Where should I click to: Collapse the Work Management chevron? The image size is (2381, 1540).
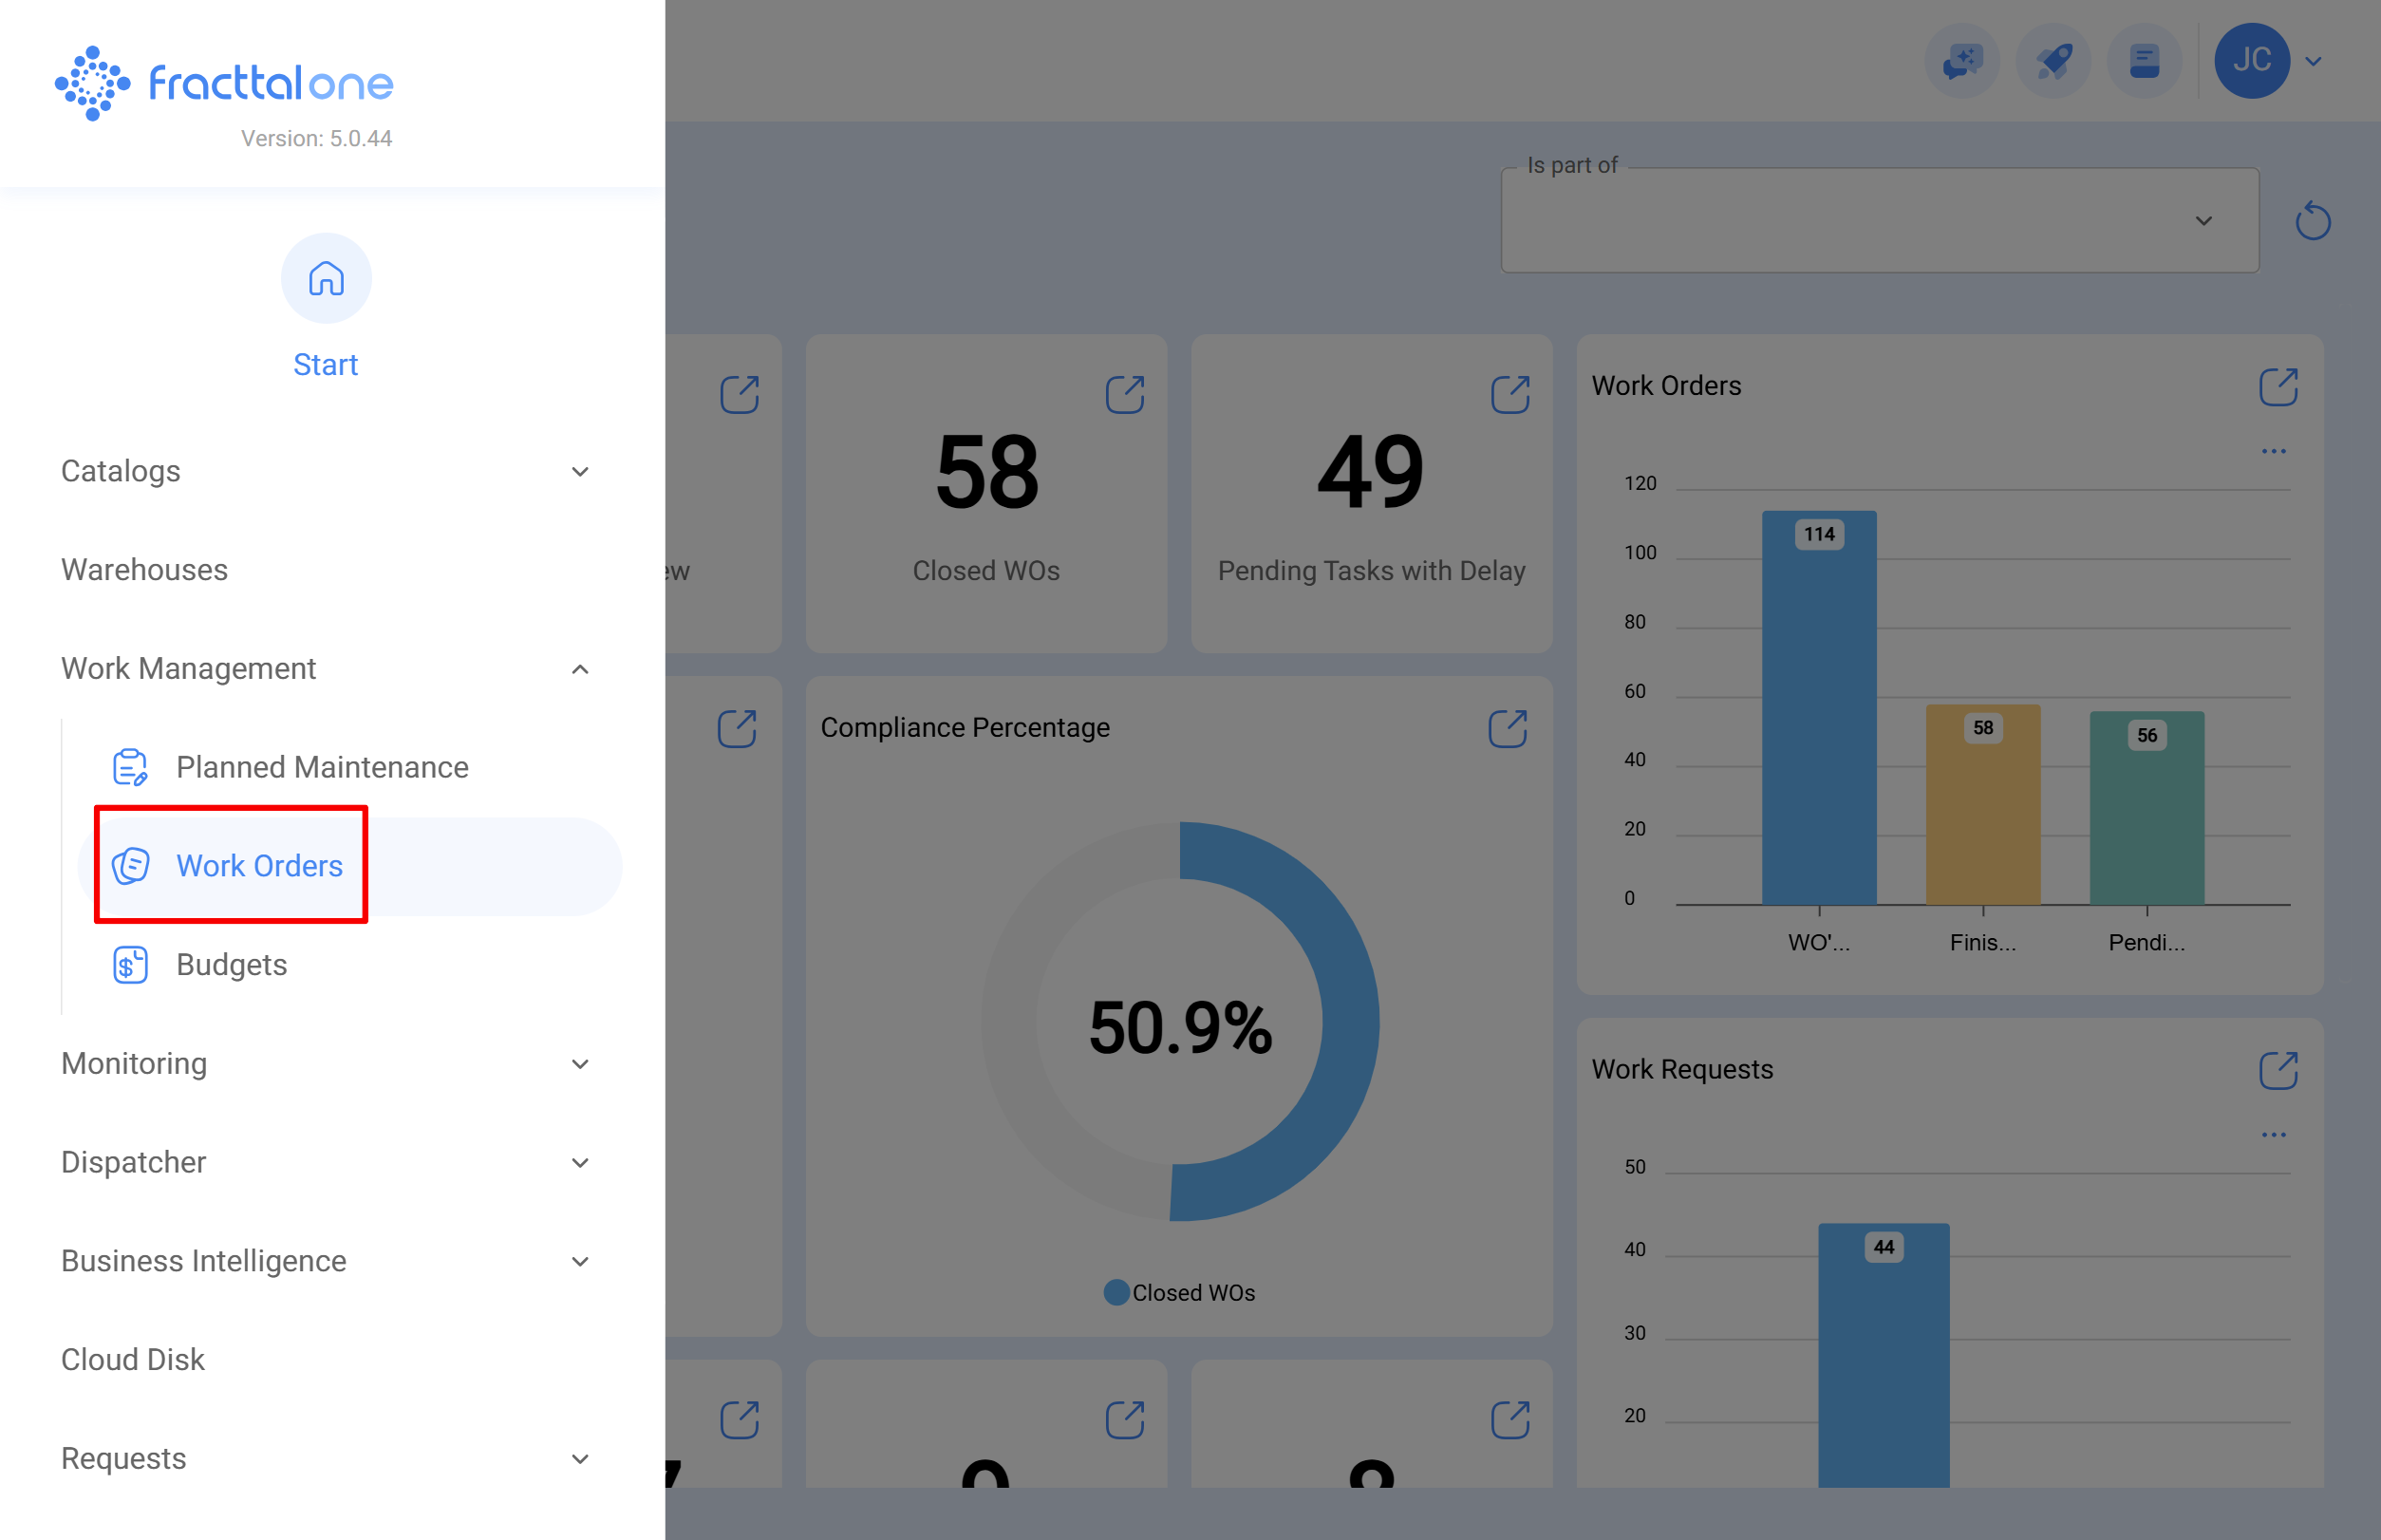pos(580,669)
